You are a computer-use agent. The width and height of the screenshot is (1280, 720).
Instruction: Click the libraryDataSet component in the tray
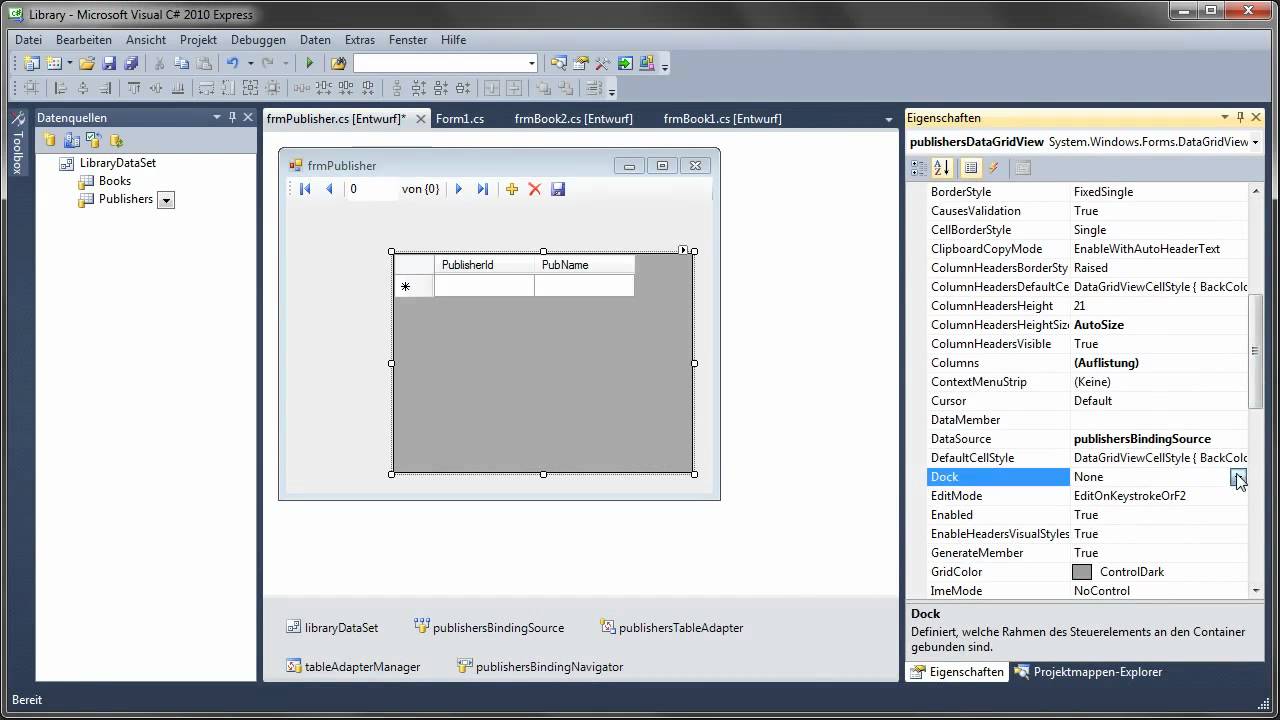click(x=332, y=628)
